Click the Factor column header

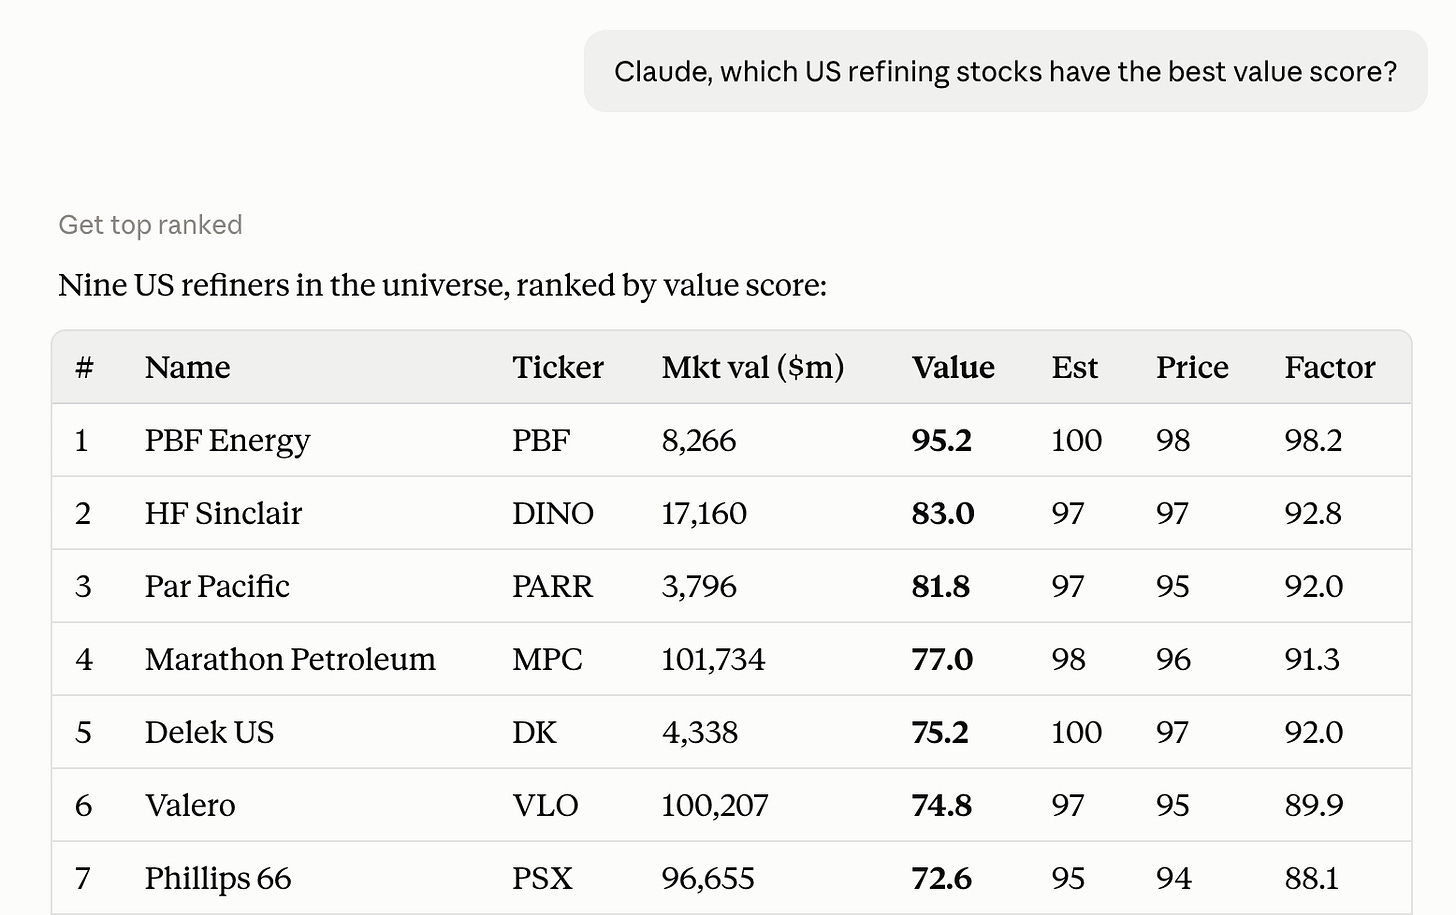tap(1330, 367)
